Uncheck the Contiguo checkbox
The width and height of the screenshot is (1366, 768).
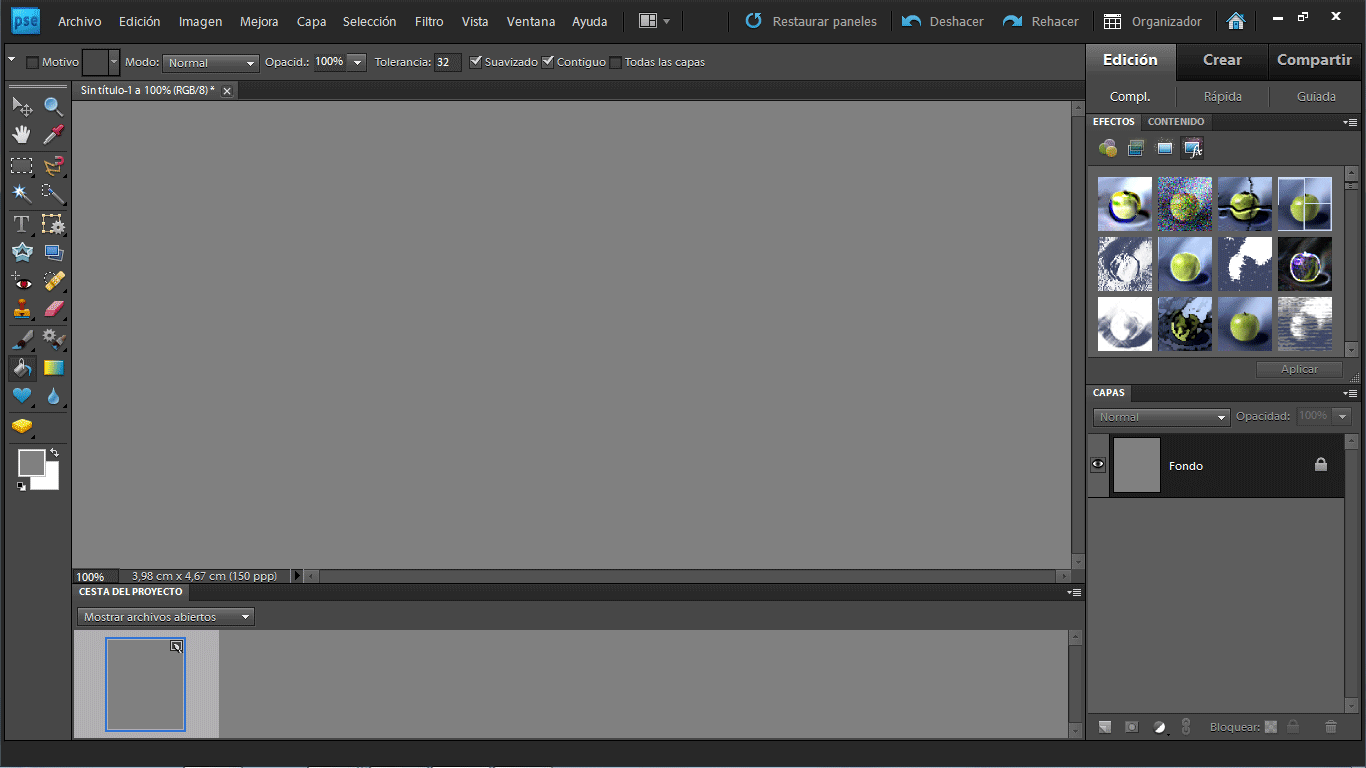tap(547, 62)
